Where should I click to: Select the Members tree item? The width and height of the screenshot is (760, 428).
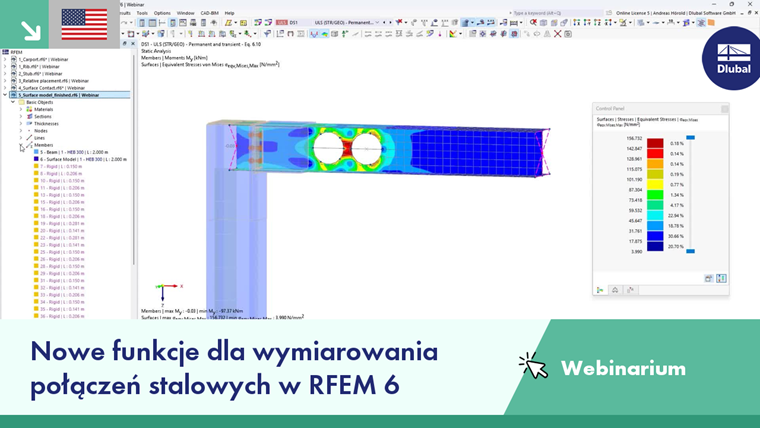43,145
